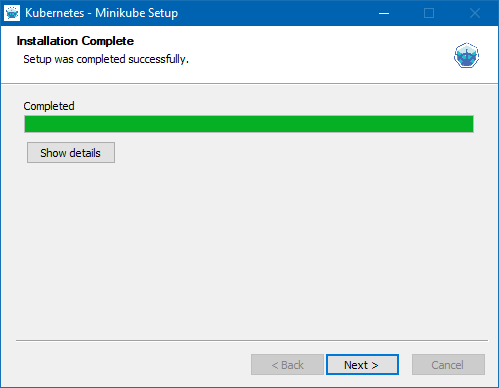Click the far right end of the progress bar

(x=470, y=124)
